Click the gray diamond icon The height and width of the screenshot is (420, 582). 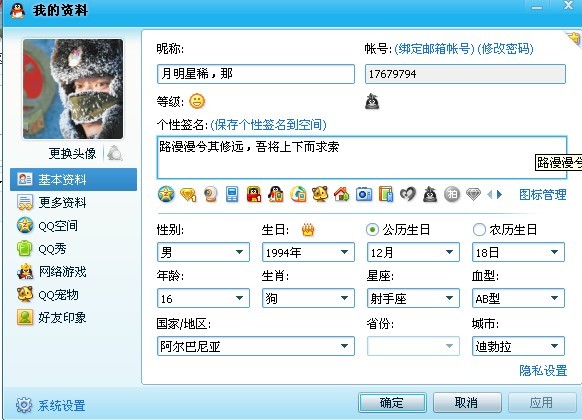(x=473, y=194)
